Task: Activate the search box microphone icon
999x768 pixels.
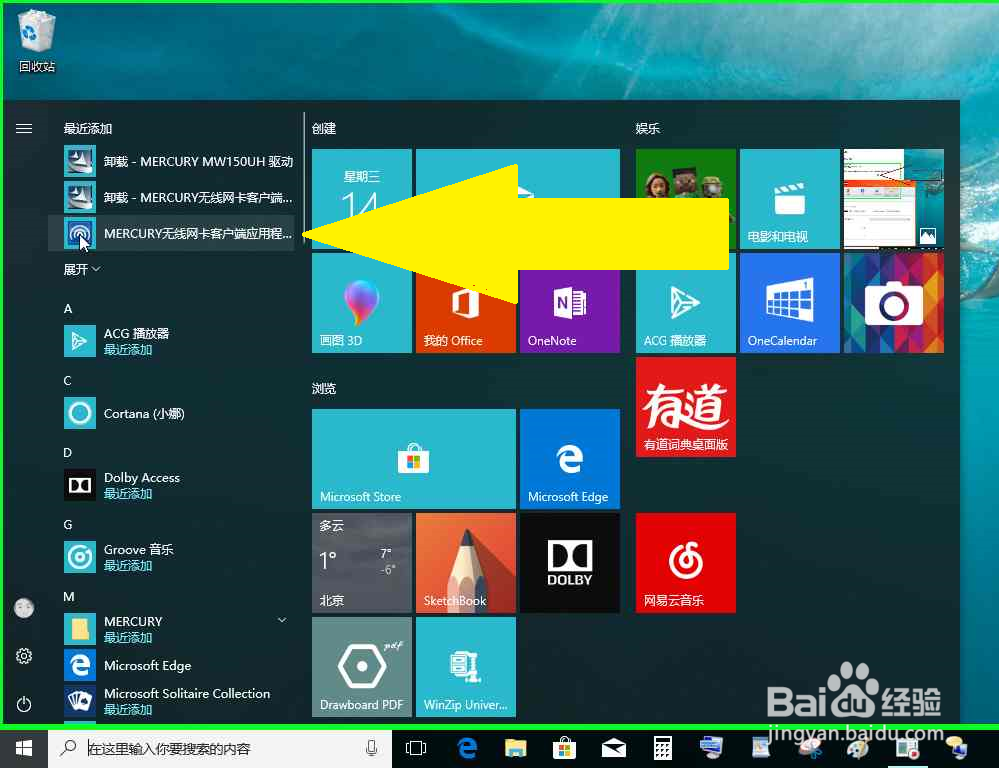Action: (371, 749)
